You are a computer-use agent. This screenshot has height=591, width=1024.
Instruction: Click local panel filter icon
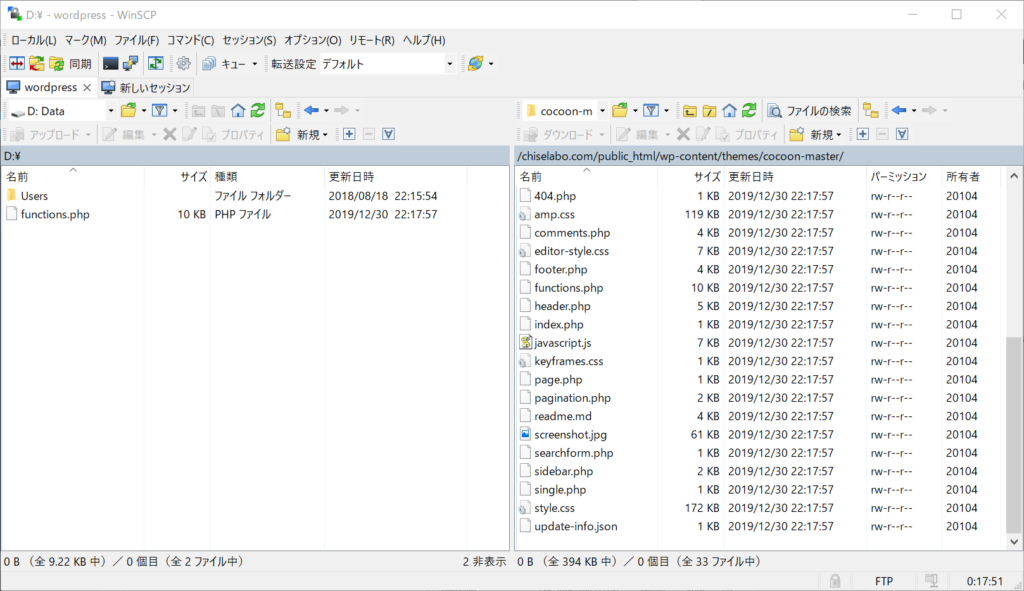pyautogui.click(x=160, y=110)
